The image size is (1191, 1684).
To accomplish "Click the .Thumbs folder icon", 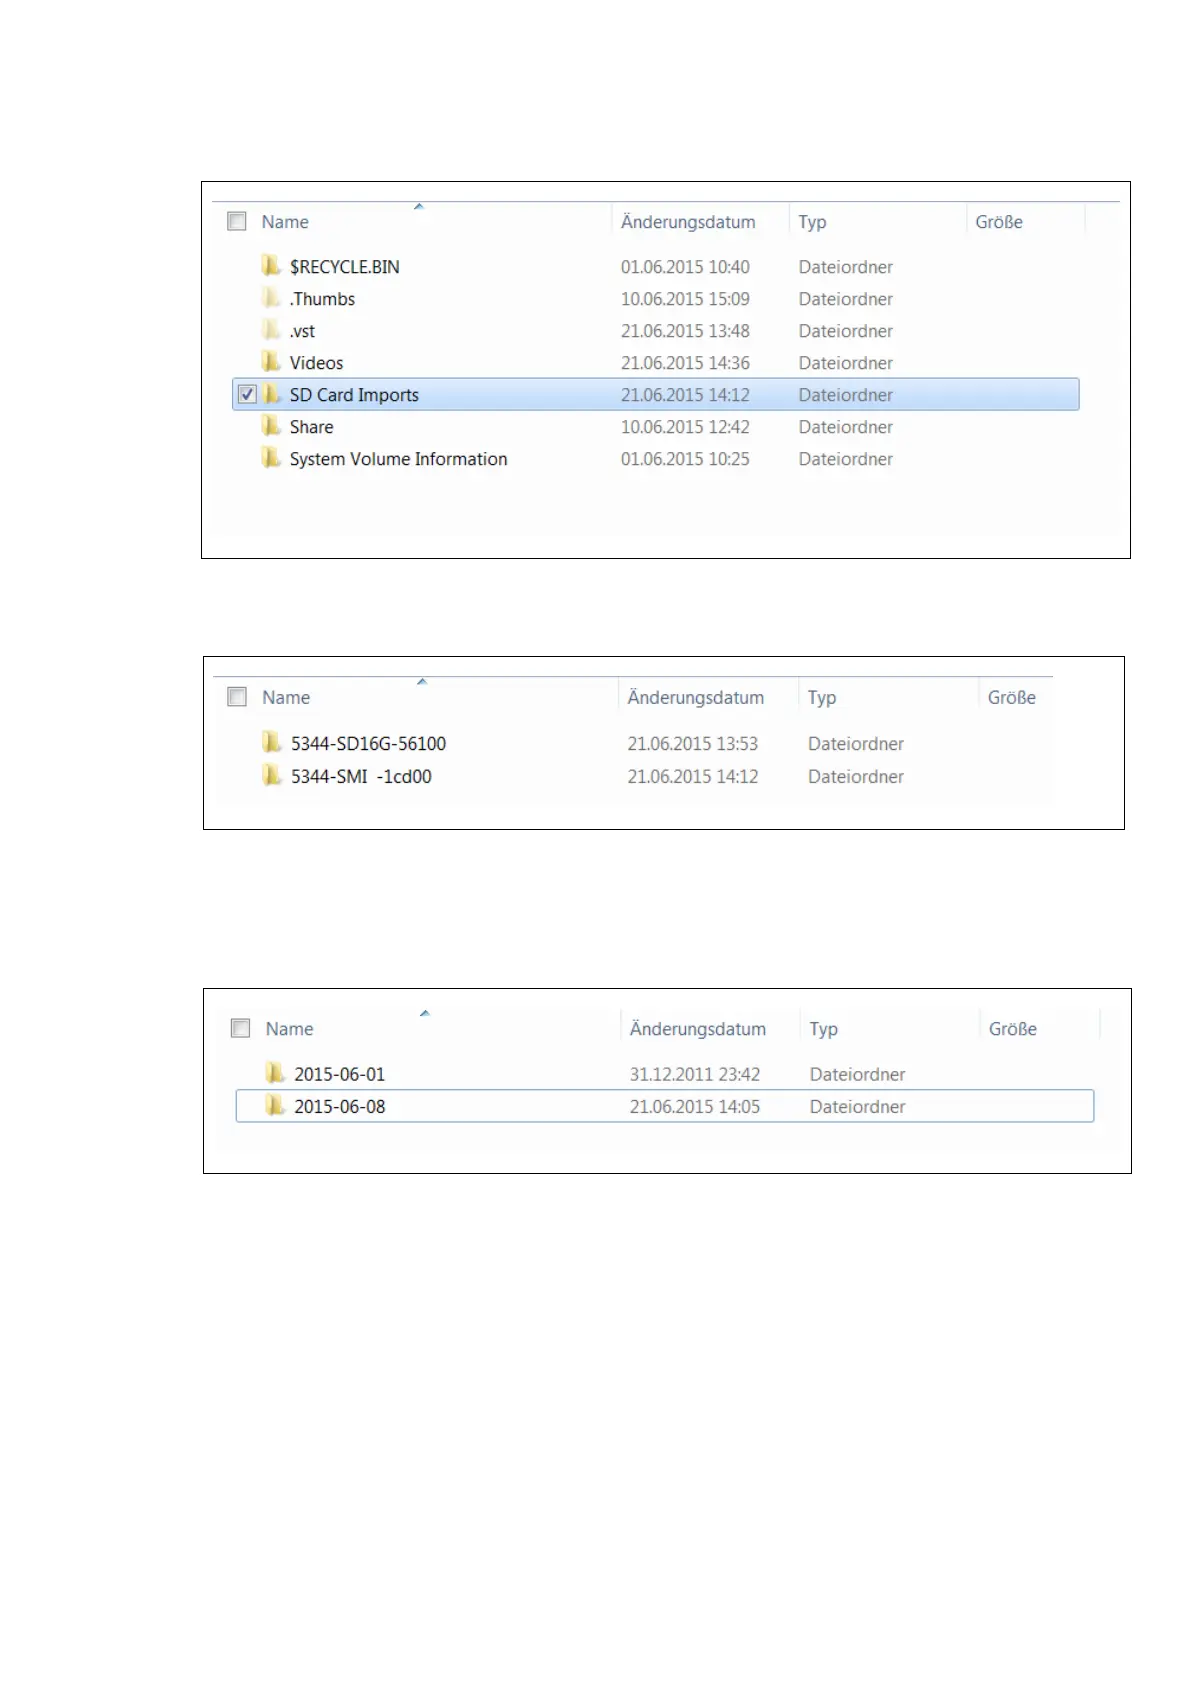I will tap(271, 298).
